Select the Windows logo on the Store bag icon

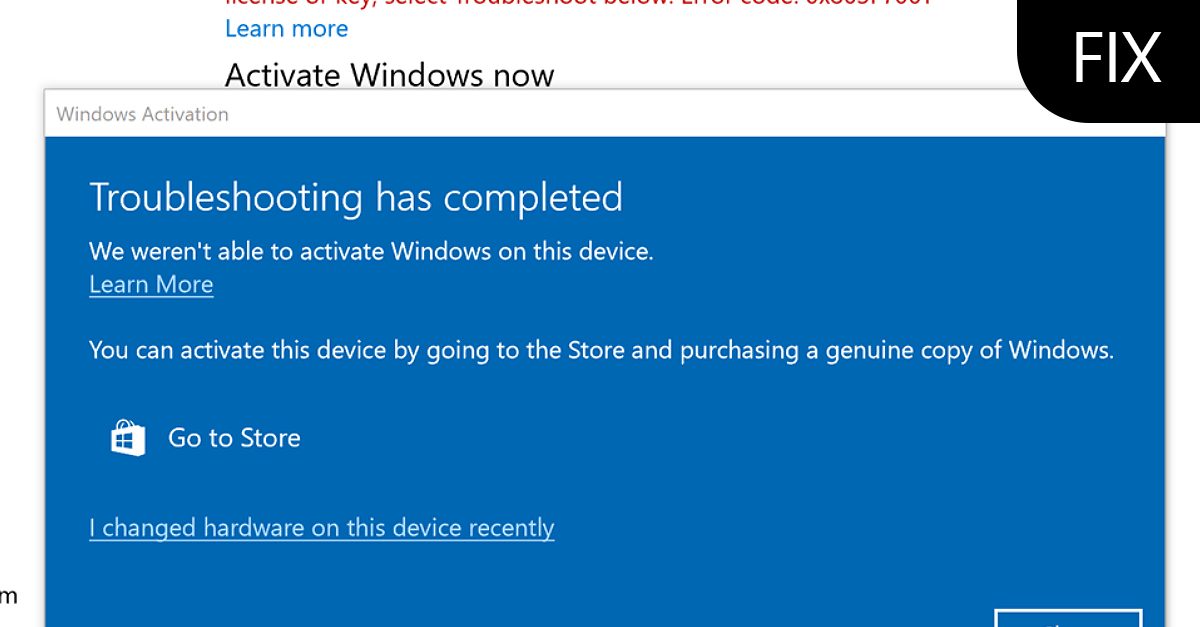126,441
